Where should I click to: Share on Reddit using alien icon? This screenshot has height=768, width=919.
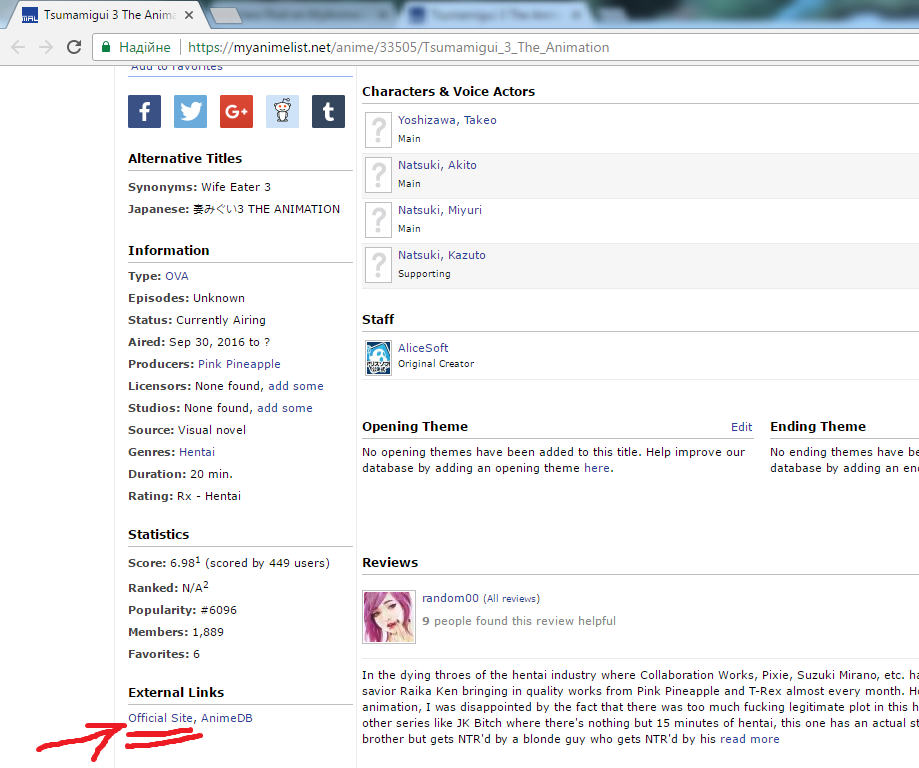click(x=282, y=111)
